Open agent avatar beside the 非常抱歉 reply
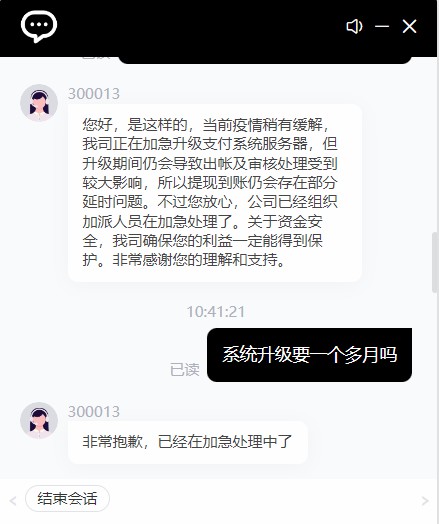Screen dimensions: 439x524 (x=39, y=421)
